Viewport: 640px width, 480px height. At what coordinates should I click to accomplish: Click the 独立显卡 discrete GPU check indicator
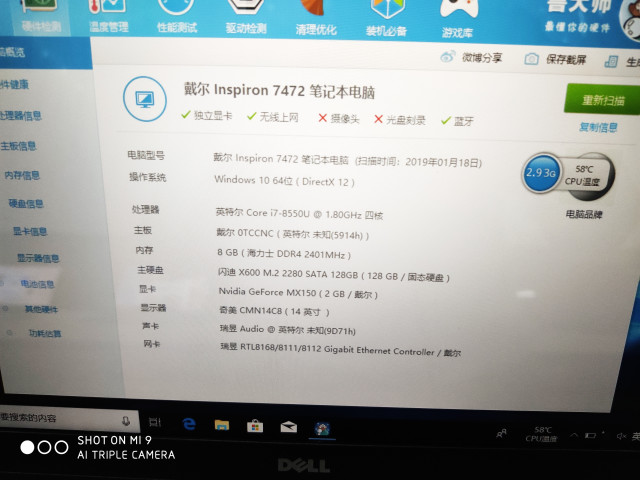(x=207, y=116)
